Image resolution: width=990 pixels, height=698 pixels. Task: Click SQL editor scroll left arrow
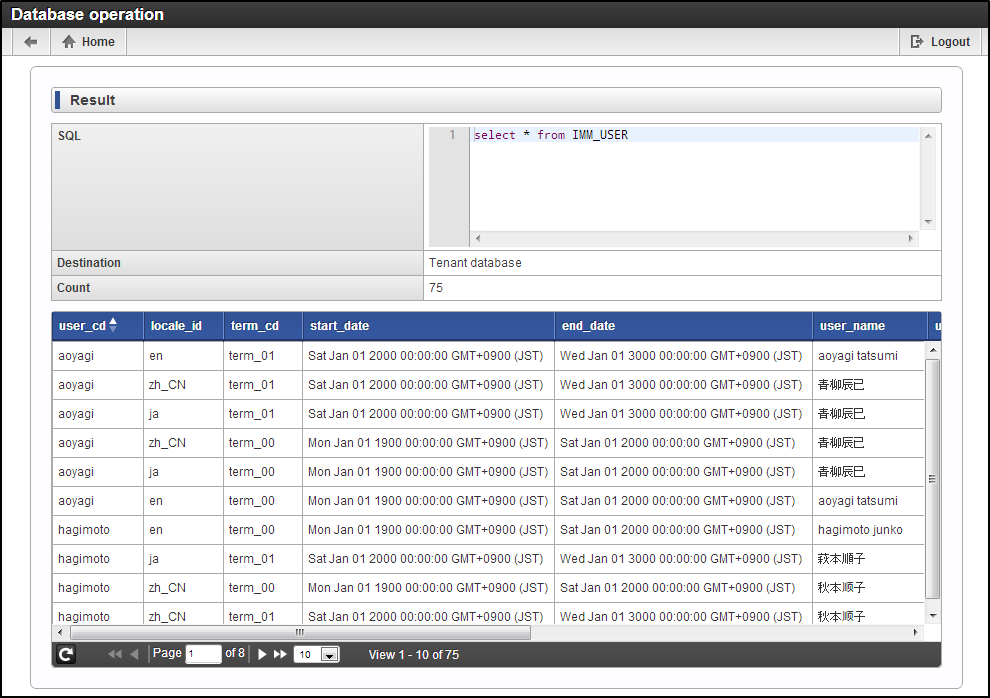tap(478, 239)
